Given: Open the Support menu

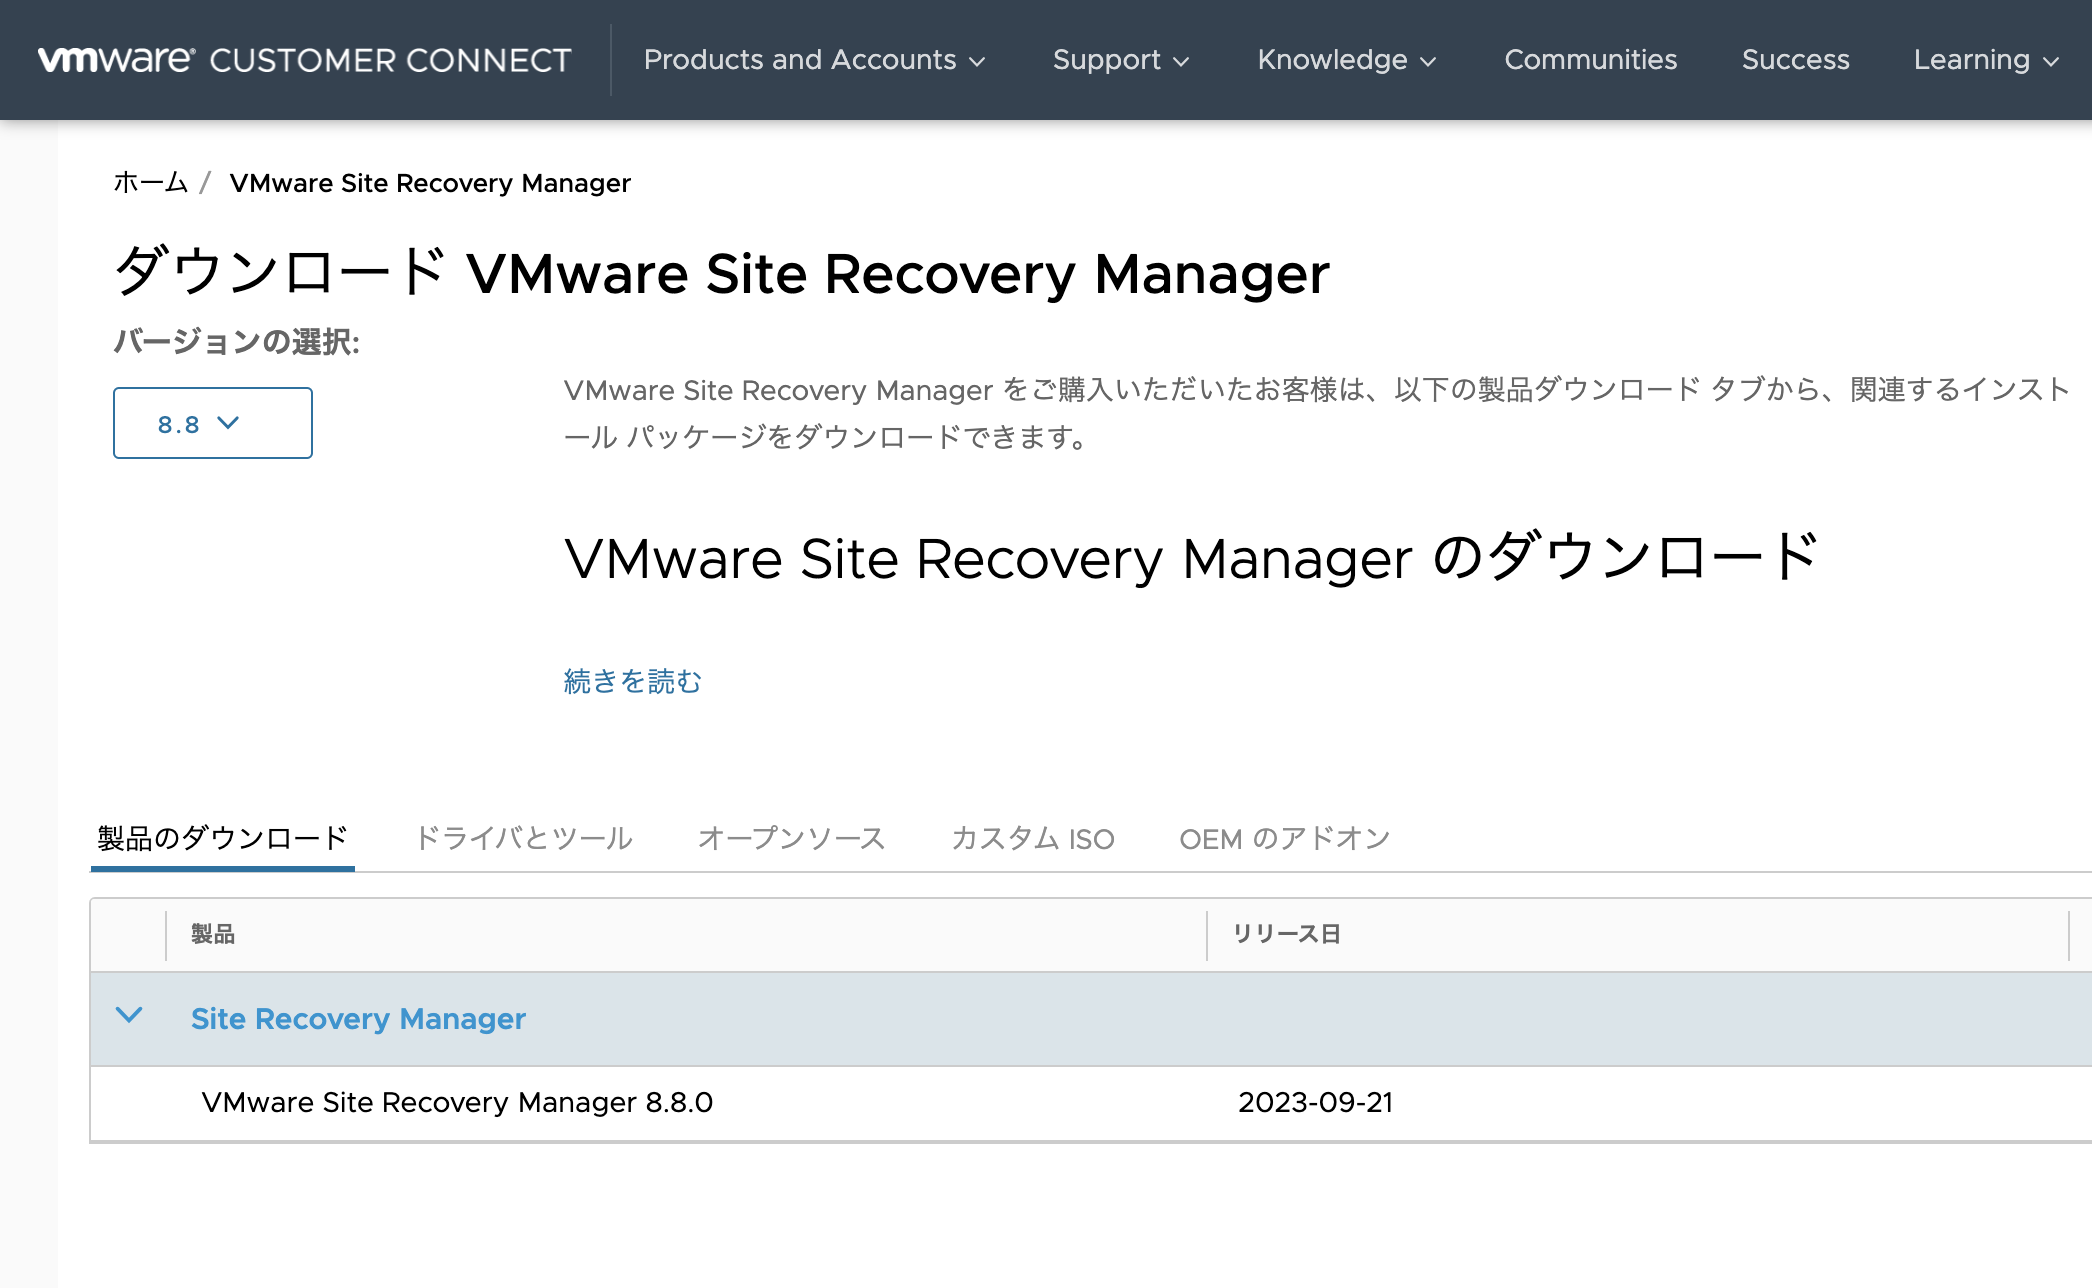Looking at the screenshot, I should pyautogui.click(x=1120, y=60).
